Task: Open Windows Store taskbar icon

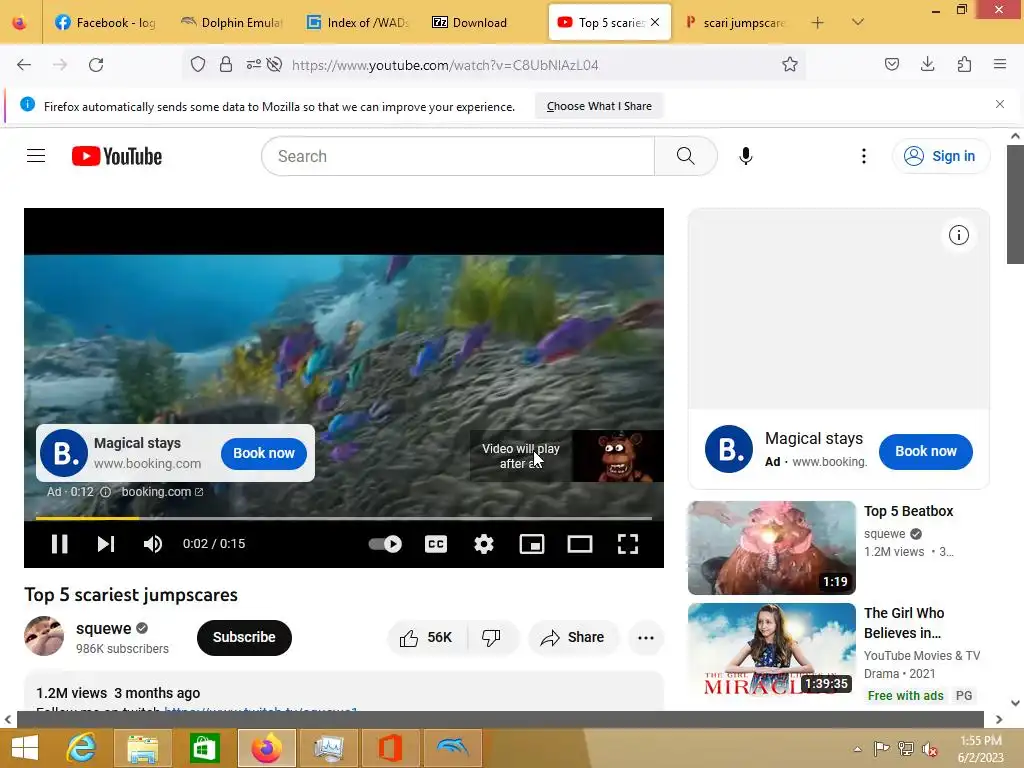Action: 204,748
